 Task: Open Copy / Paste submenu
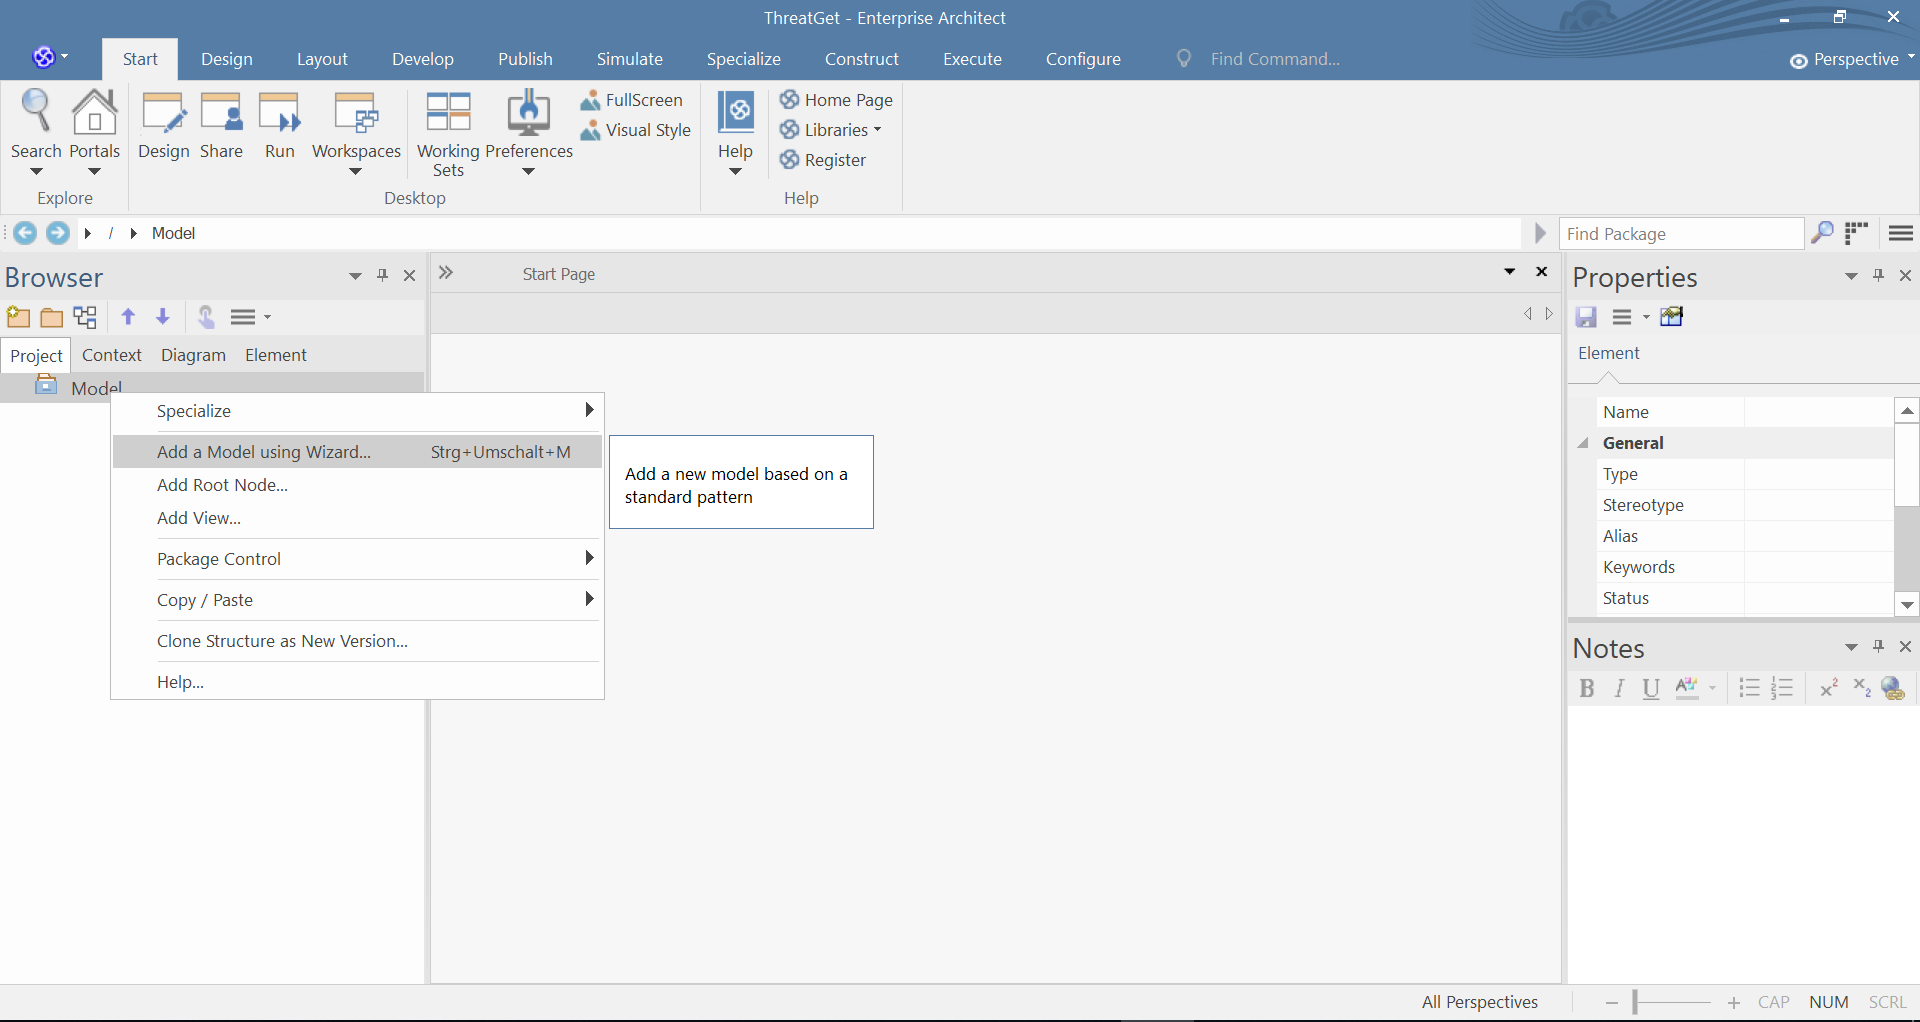pos(357,600)
